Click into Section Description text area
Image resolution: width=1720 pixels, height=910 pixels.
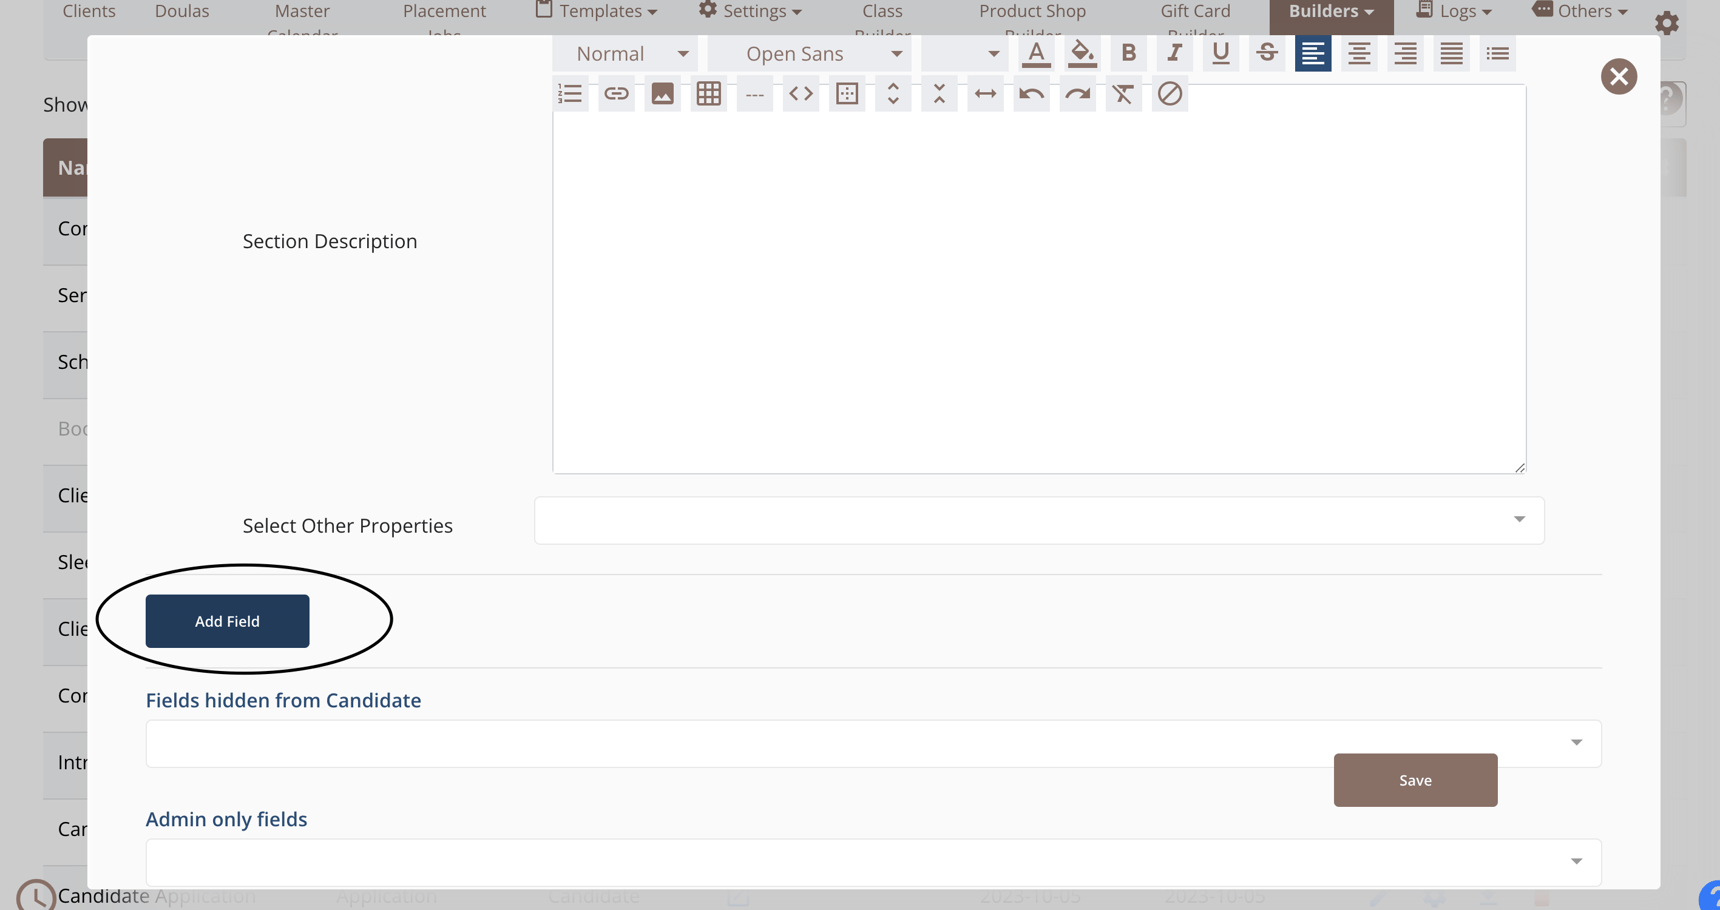tap(1039, 279)
